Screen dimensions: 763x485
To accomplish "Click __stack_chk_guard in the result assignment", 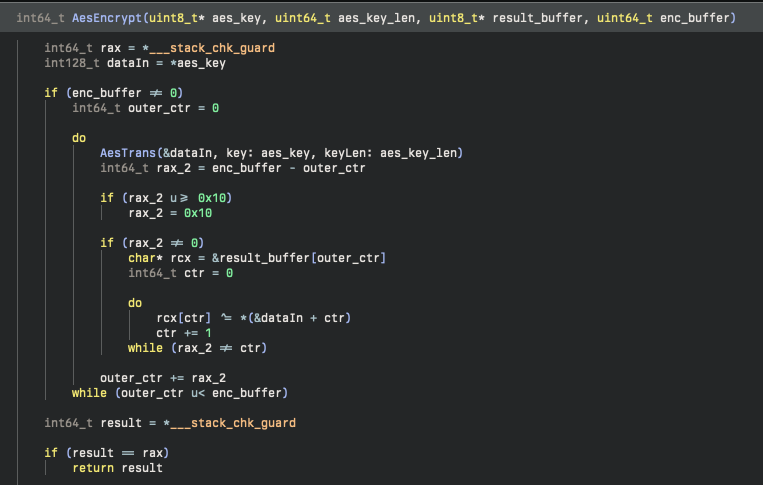I will pyautogui.click(x=233, y=423).
